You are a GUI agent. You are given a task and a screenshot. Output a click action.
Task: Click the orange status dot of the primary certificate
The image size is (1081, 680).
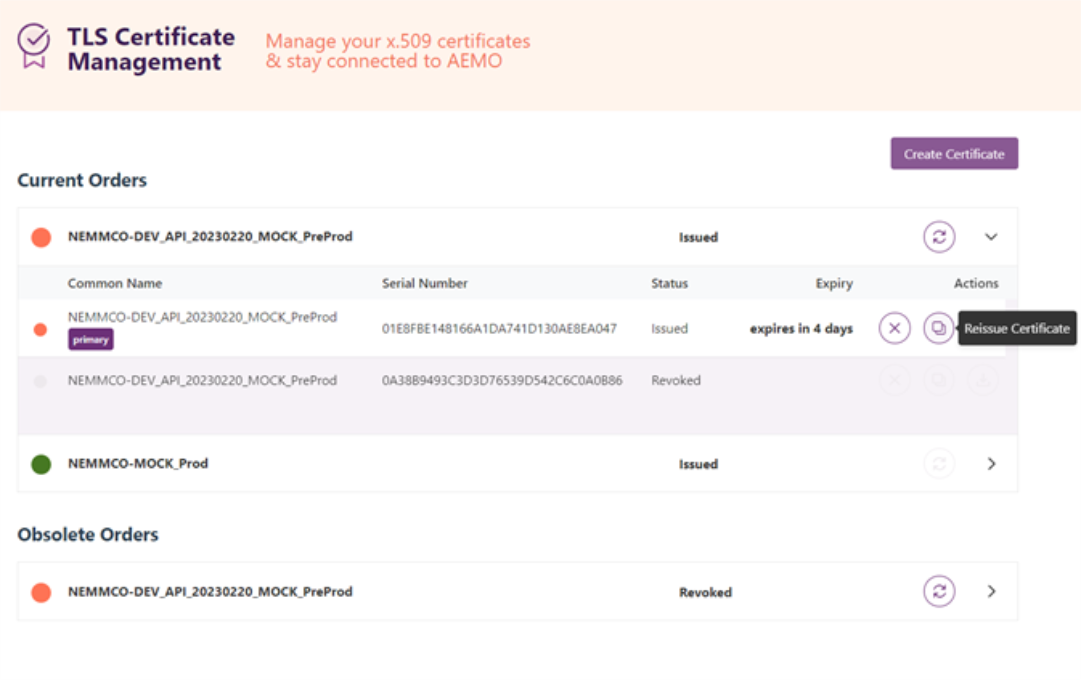tap(41, 329)
